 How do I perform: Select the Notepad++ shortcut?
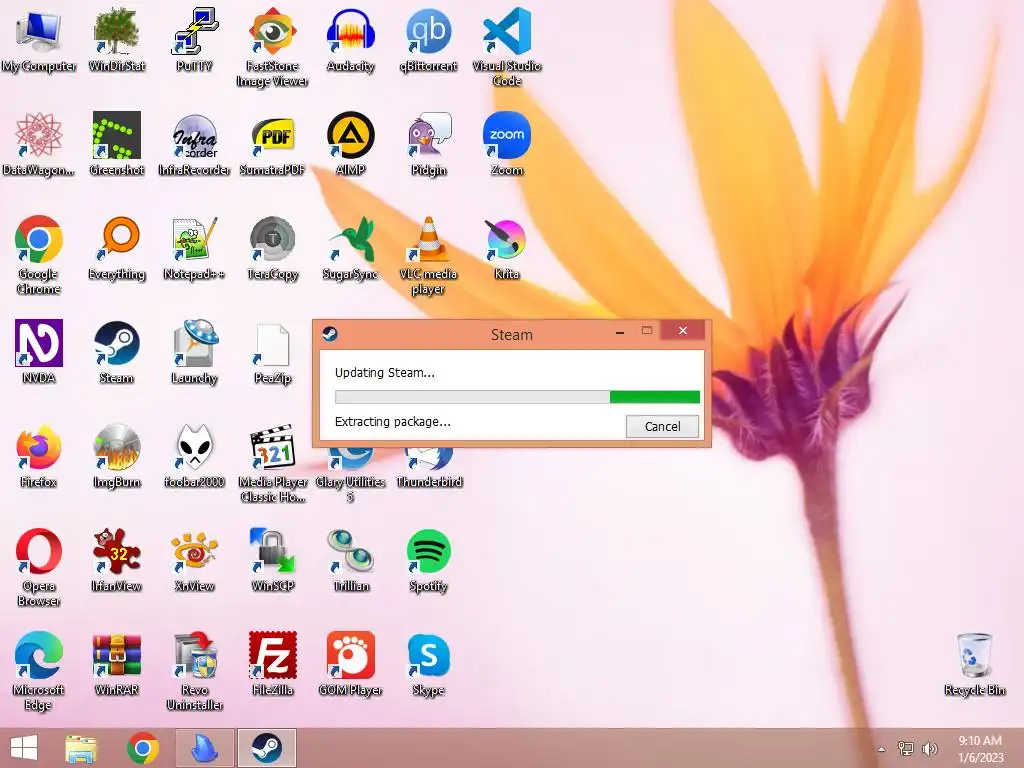[194, 248]
